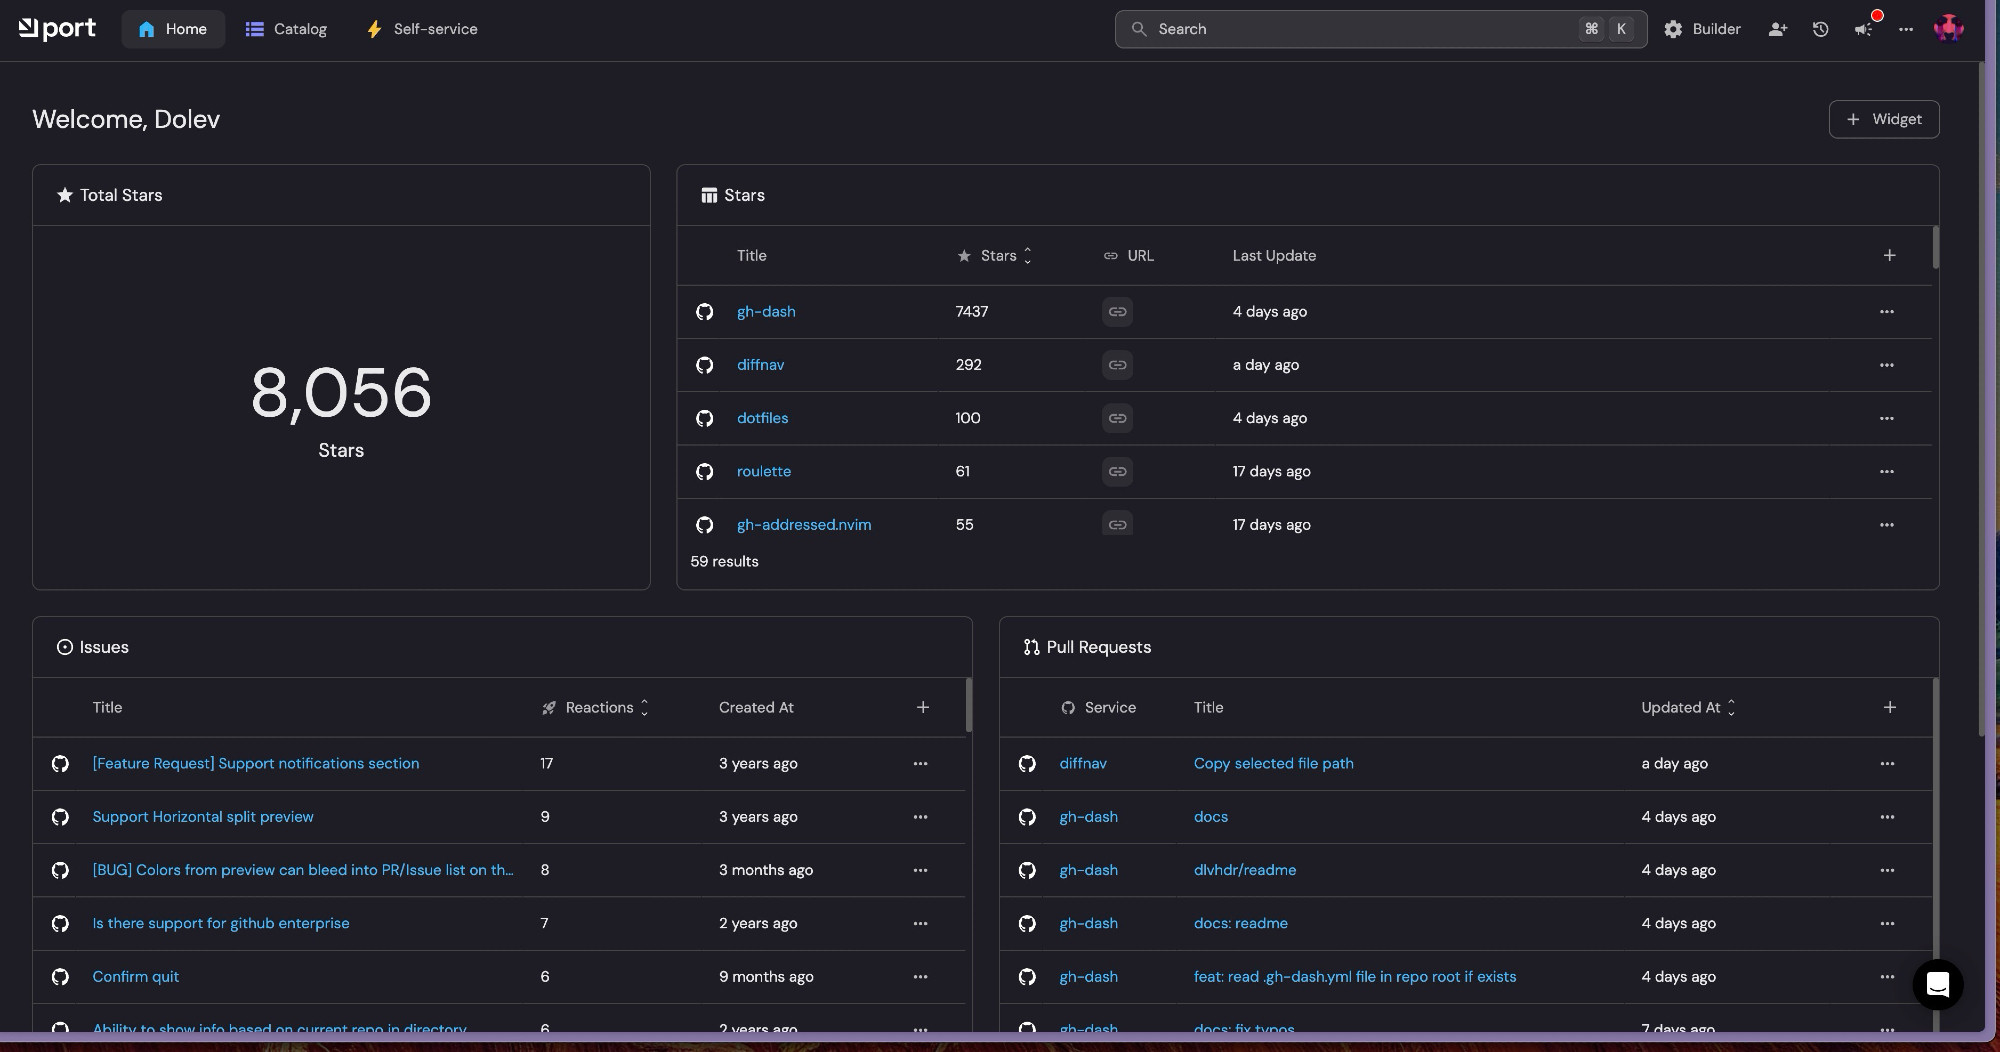Screen dimensions: 2000x1052
Task: Open the user avatar menu
Action: click(x=1948, y=29)
